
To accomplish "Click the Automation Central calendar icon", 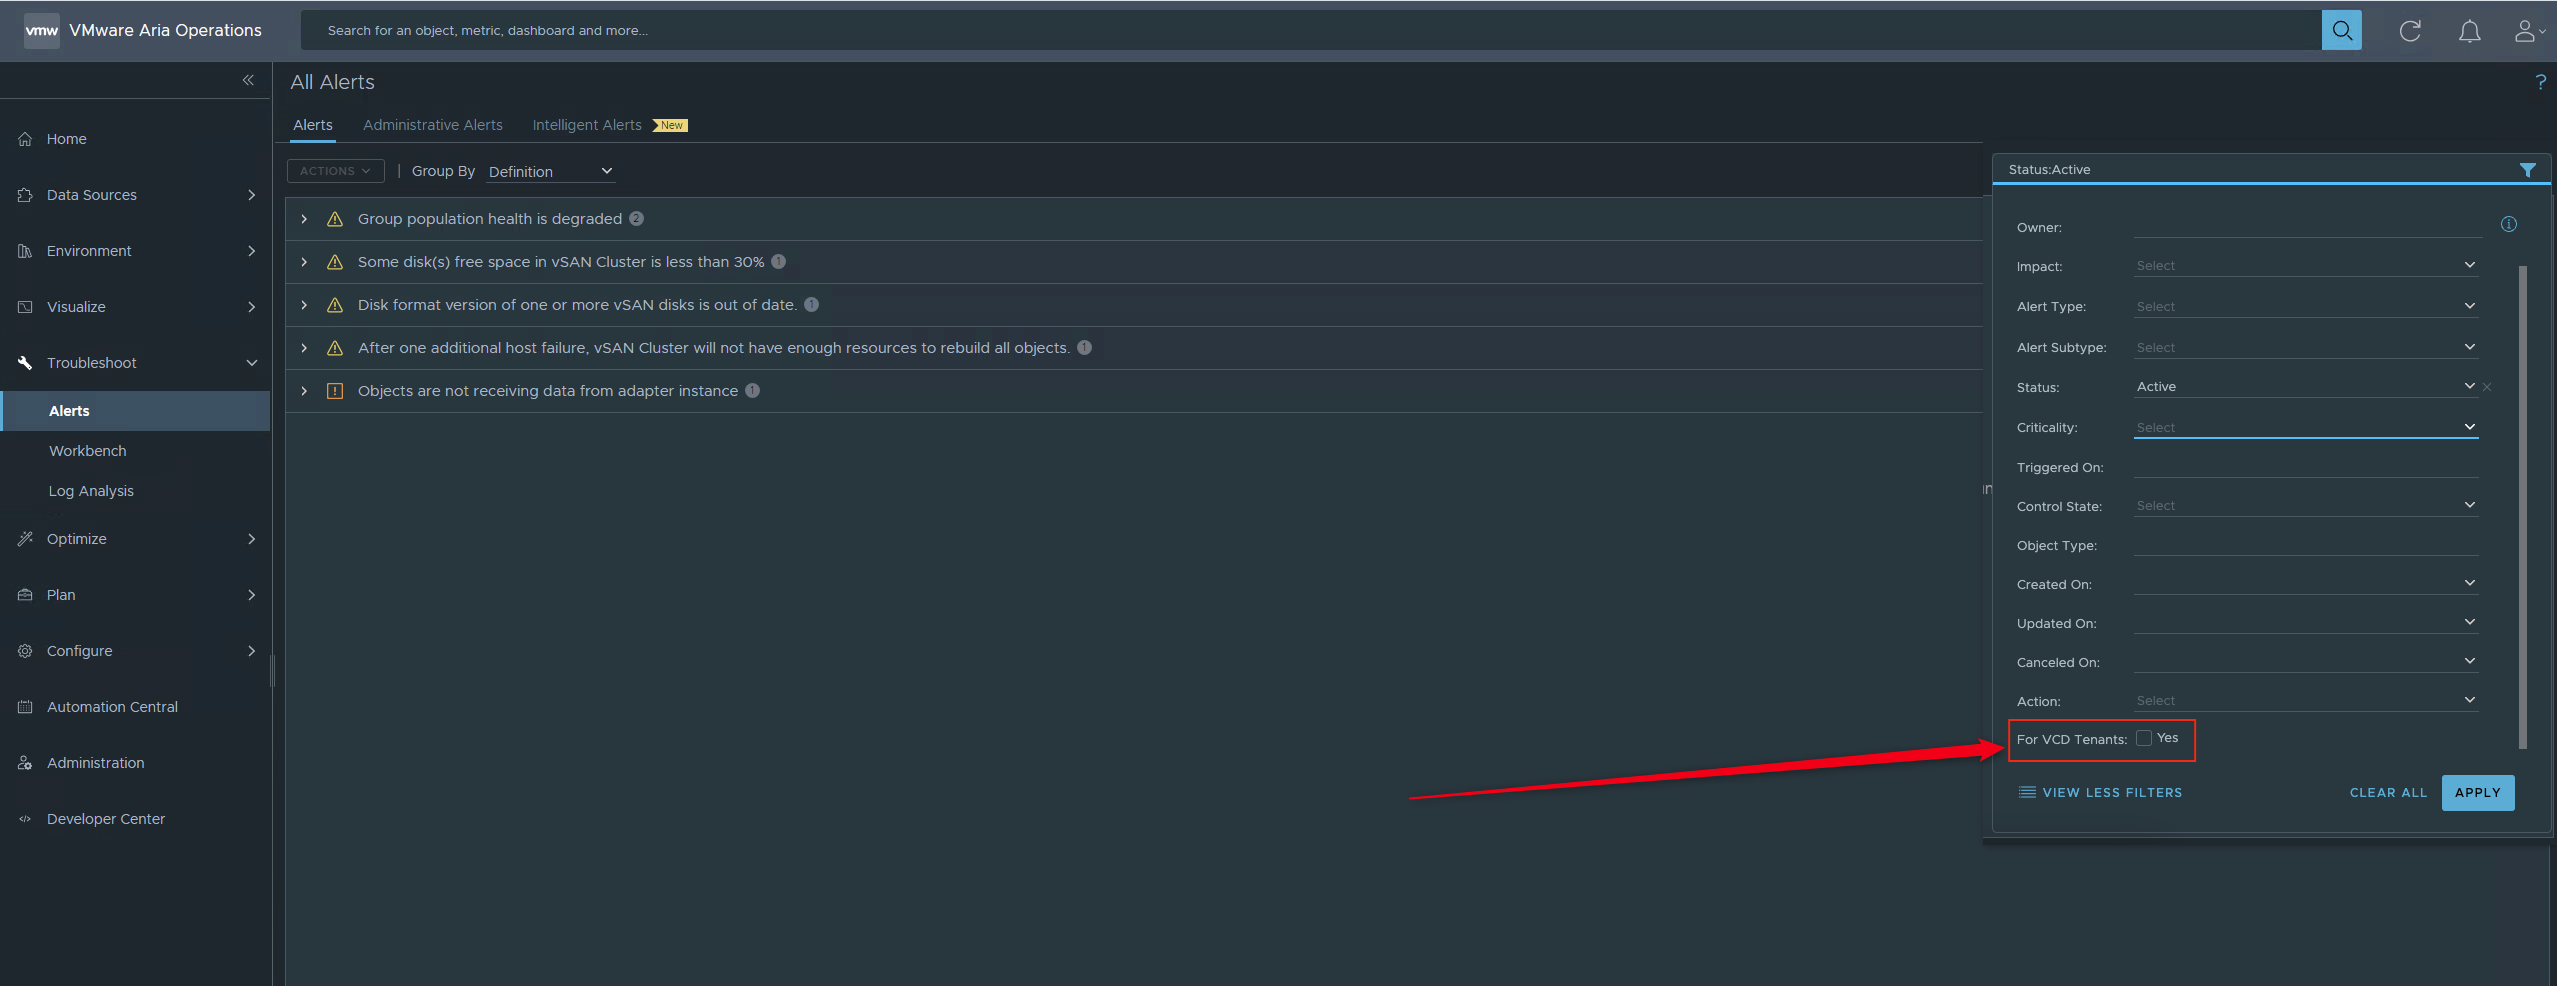I will click(25, 707).
